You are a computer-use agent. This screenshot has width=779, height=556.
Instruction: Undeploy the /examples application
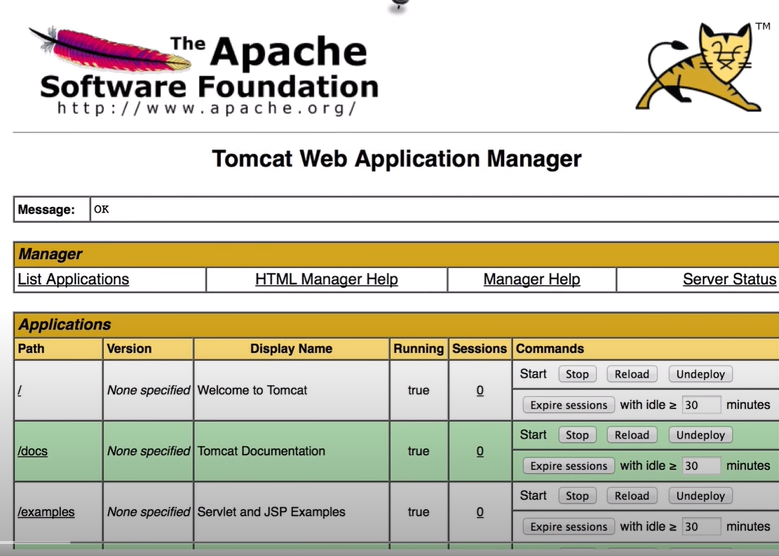(x=701, y=496)
